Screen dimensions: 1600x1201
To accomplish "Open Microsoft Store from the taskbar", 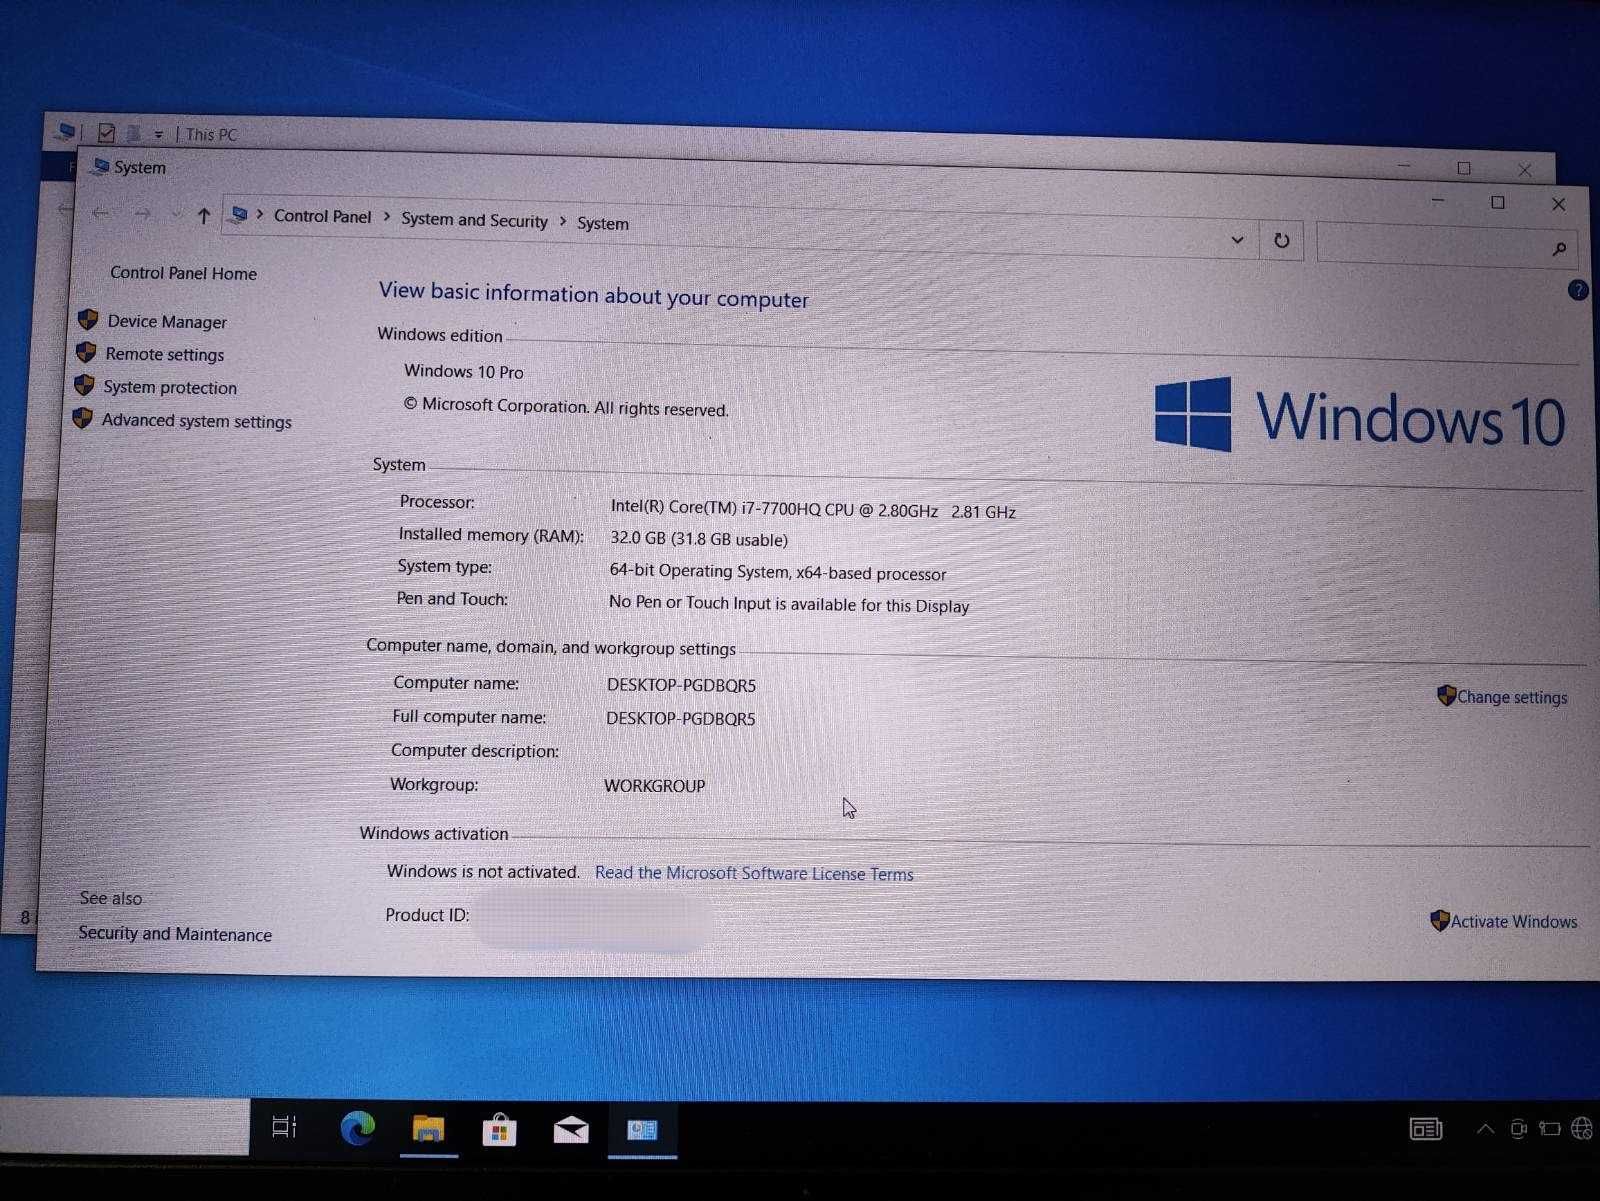I will (499, 1130).
